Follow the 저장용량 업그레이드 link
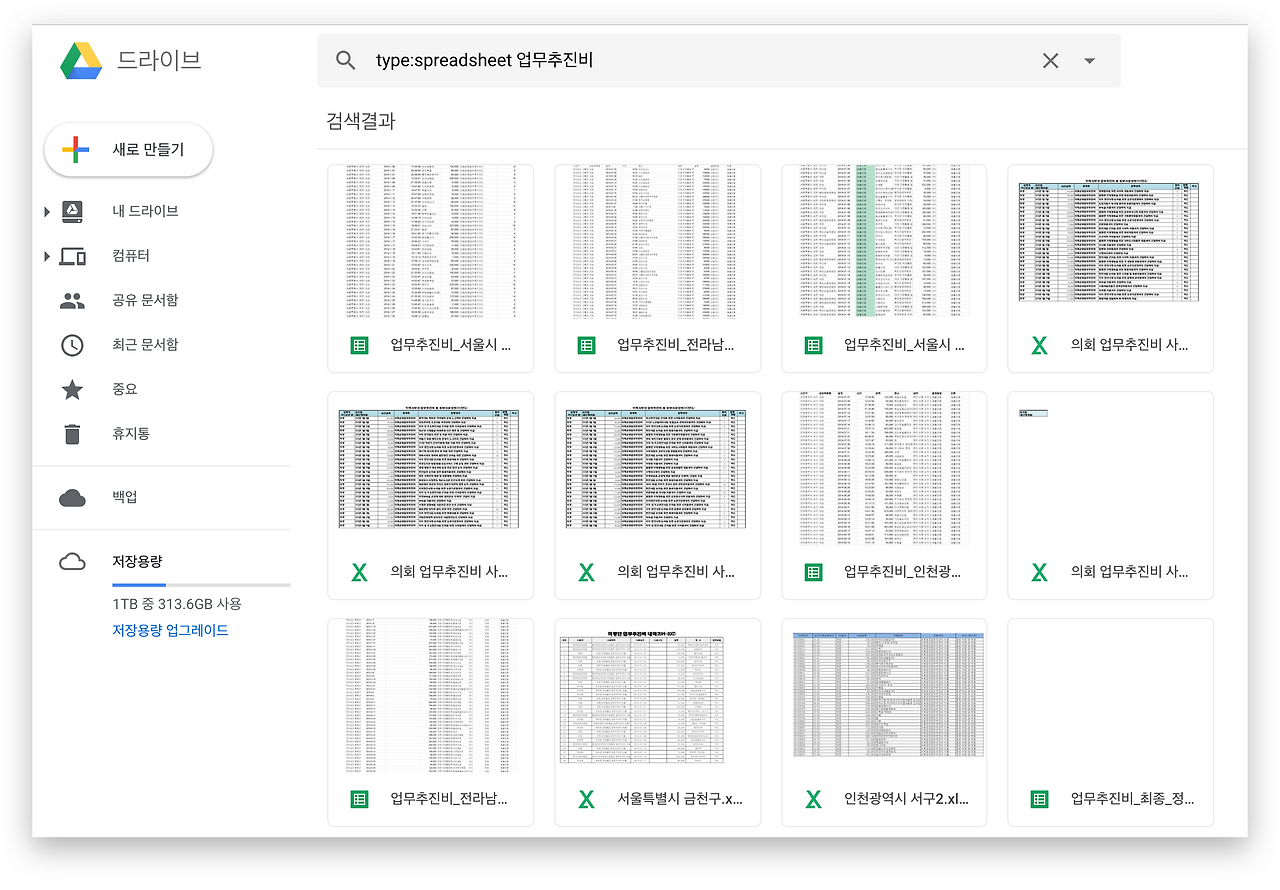Screen dimensions: 1280x890 click(170, 630)
